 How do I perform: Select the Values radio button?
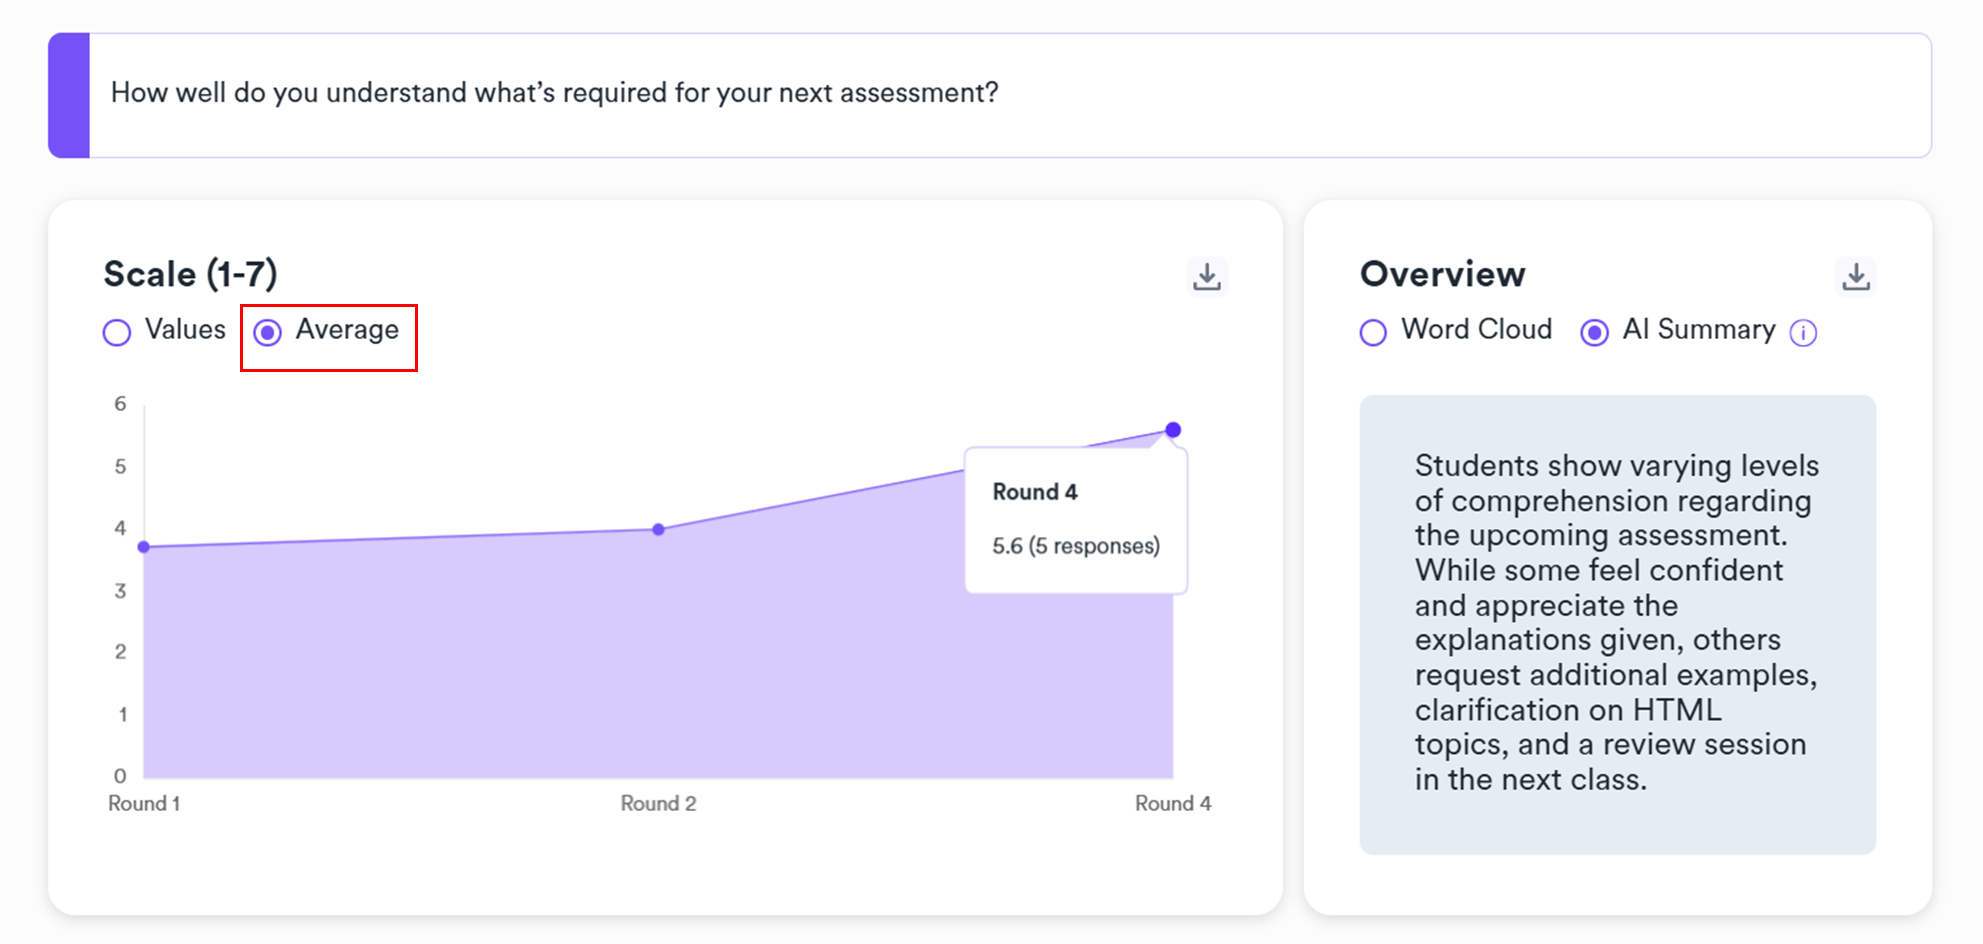click(x=118, y=332)
